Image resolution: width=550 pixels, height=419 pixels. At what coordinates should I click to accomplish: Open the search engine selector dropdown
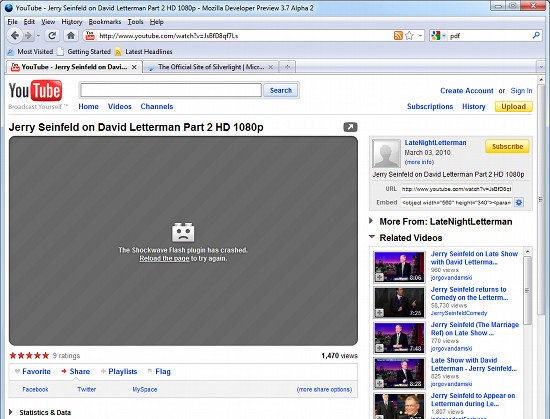pos(443,36)
